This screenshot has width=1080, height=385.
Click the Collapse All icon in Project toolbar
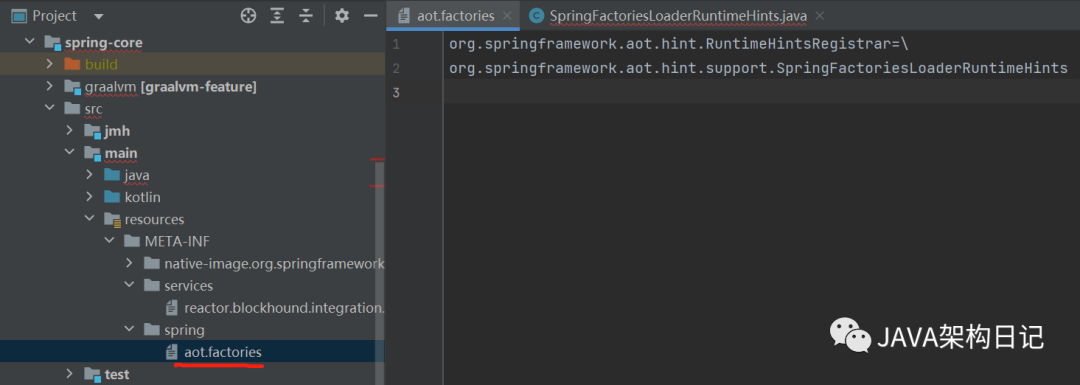tap(307, 15)
